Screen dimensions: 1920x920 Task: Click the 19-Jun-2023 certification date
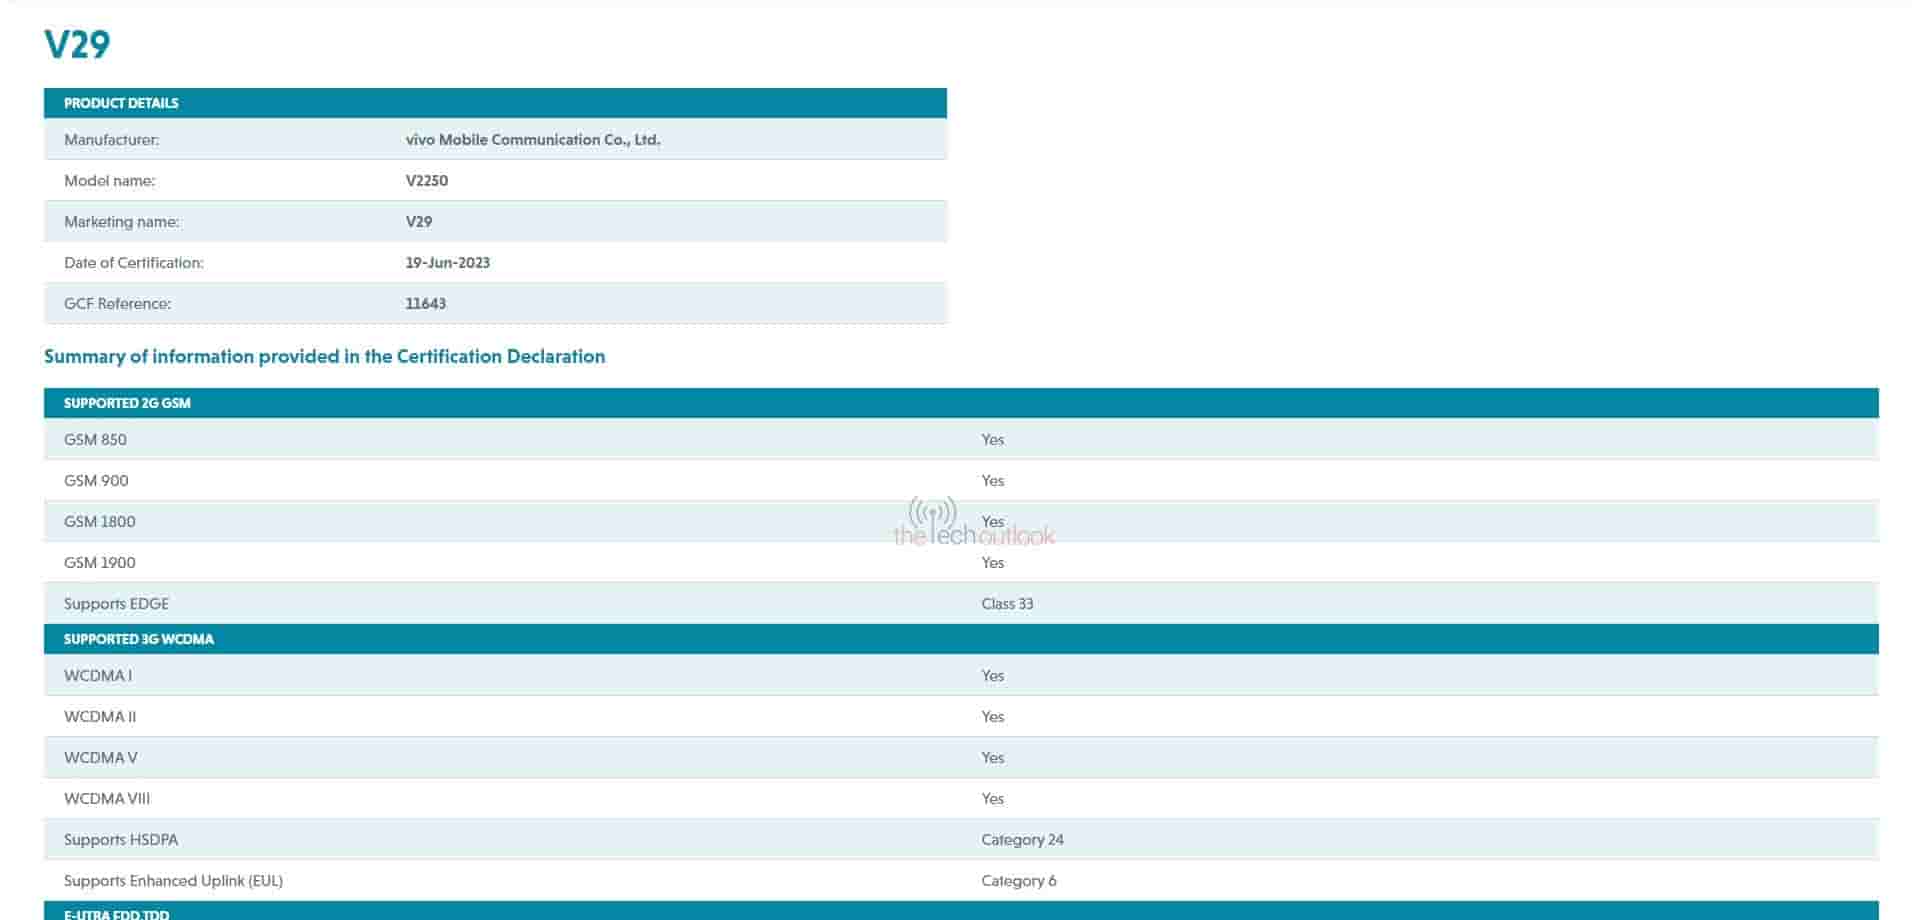[447, 263]
